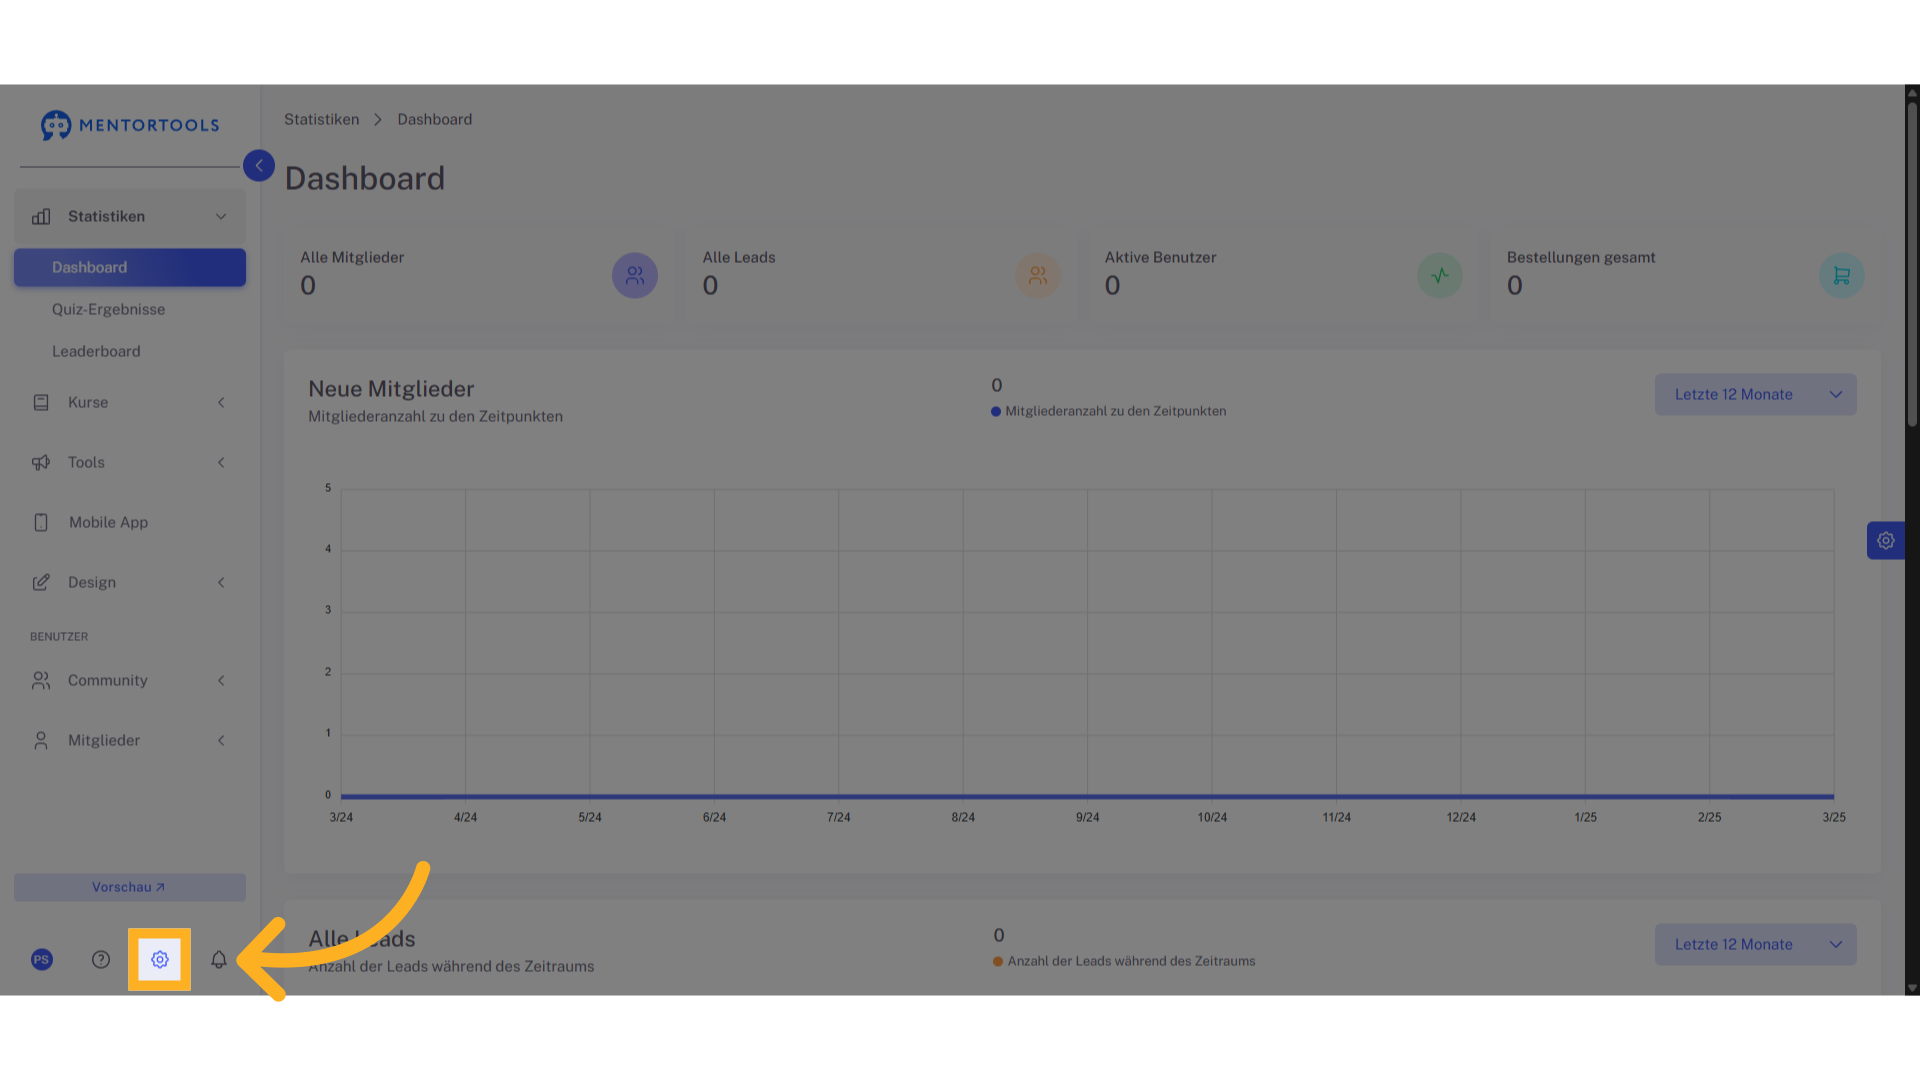Screen dimensions: 1920x1080
Task: Expand the Community menu
Action: tap(130, 681)
